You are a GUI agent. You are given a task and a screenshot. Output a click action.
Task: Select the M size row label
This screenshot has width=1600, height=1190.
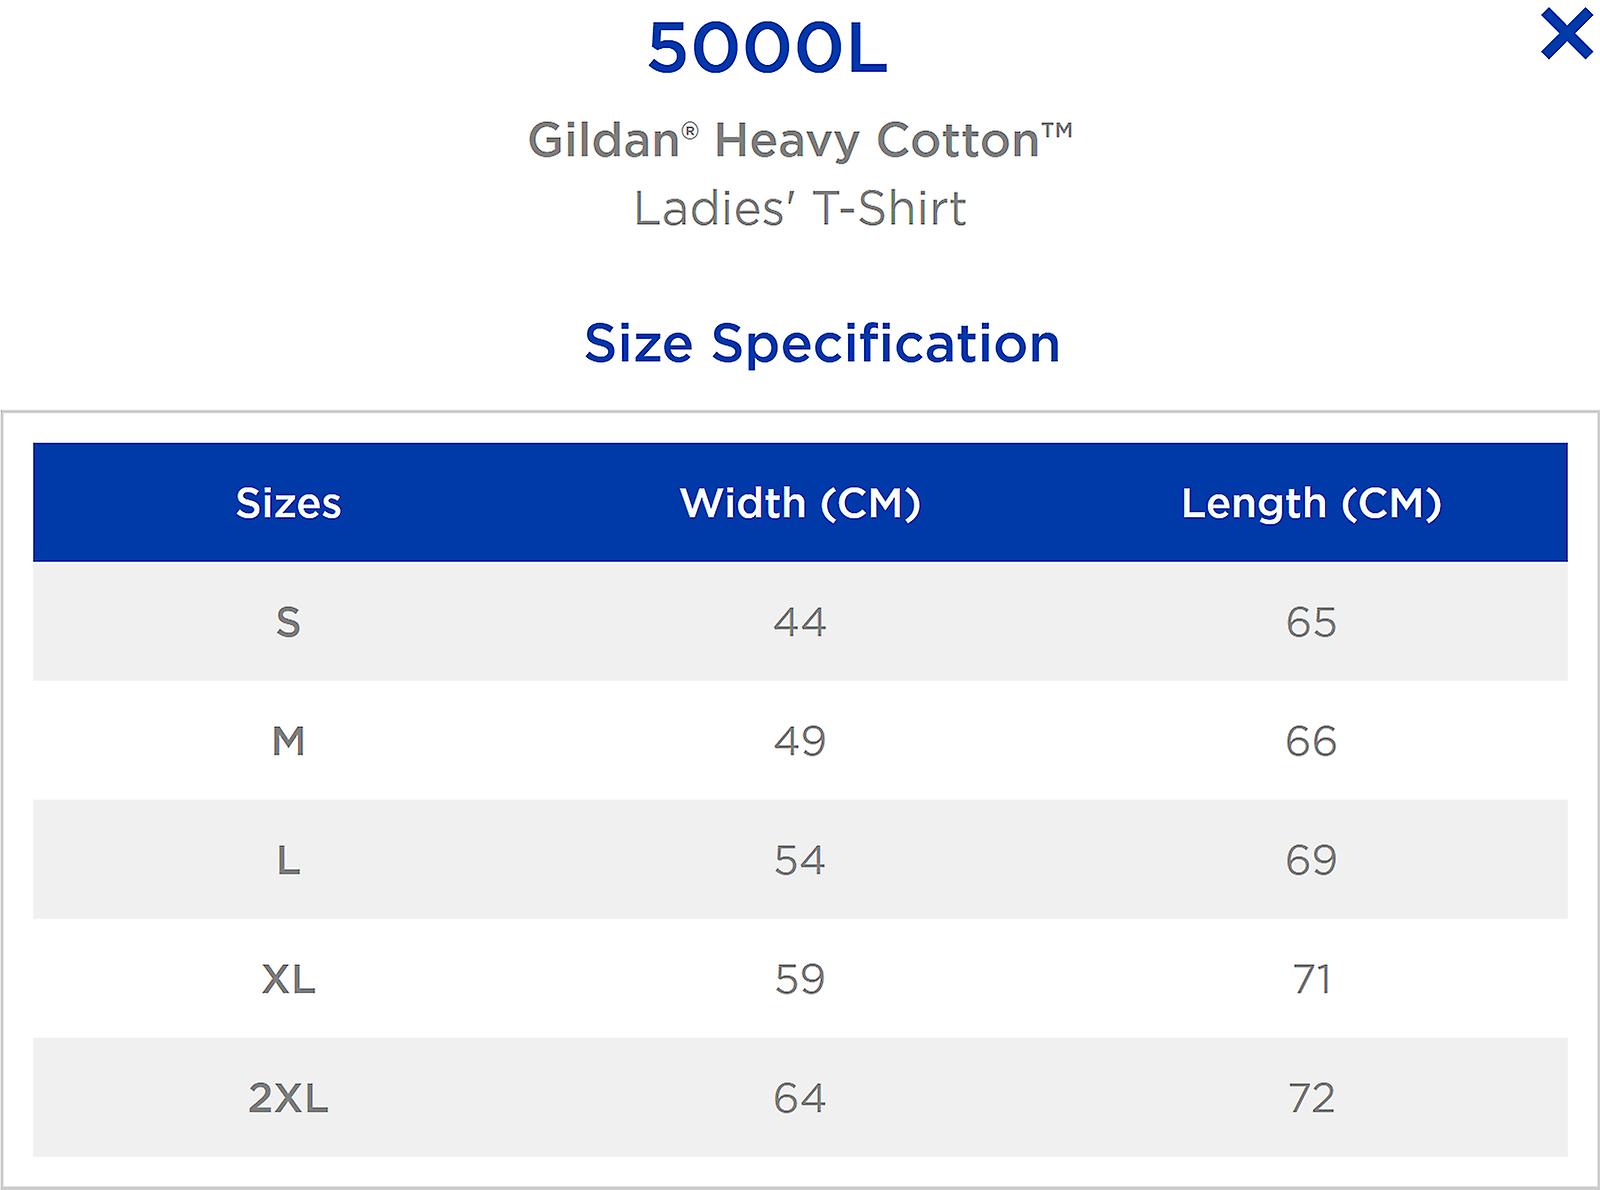tap(289, 740)
